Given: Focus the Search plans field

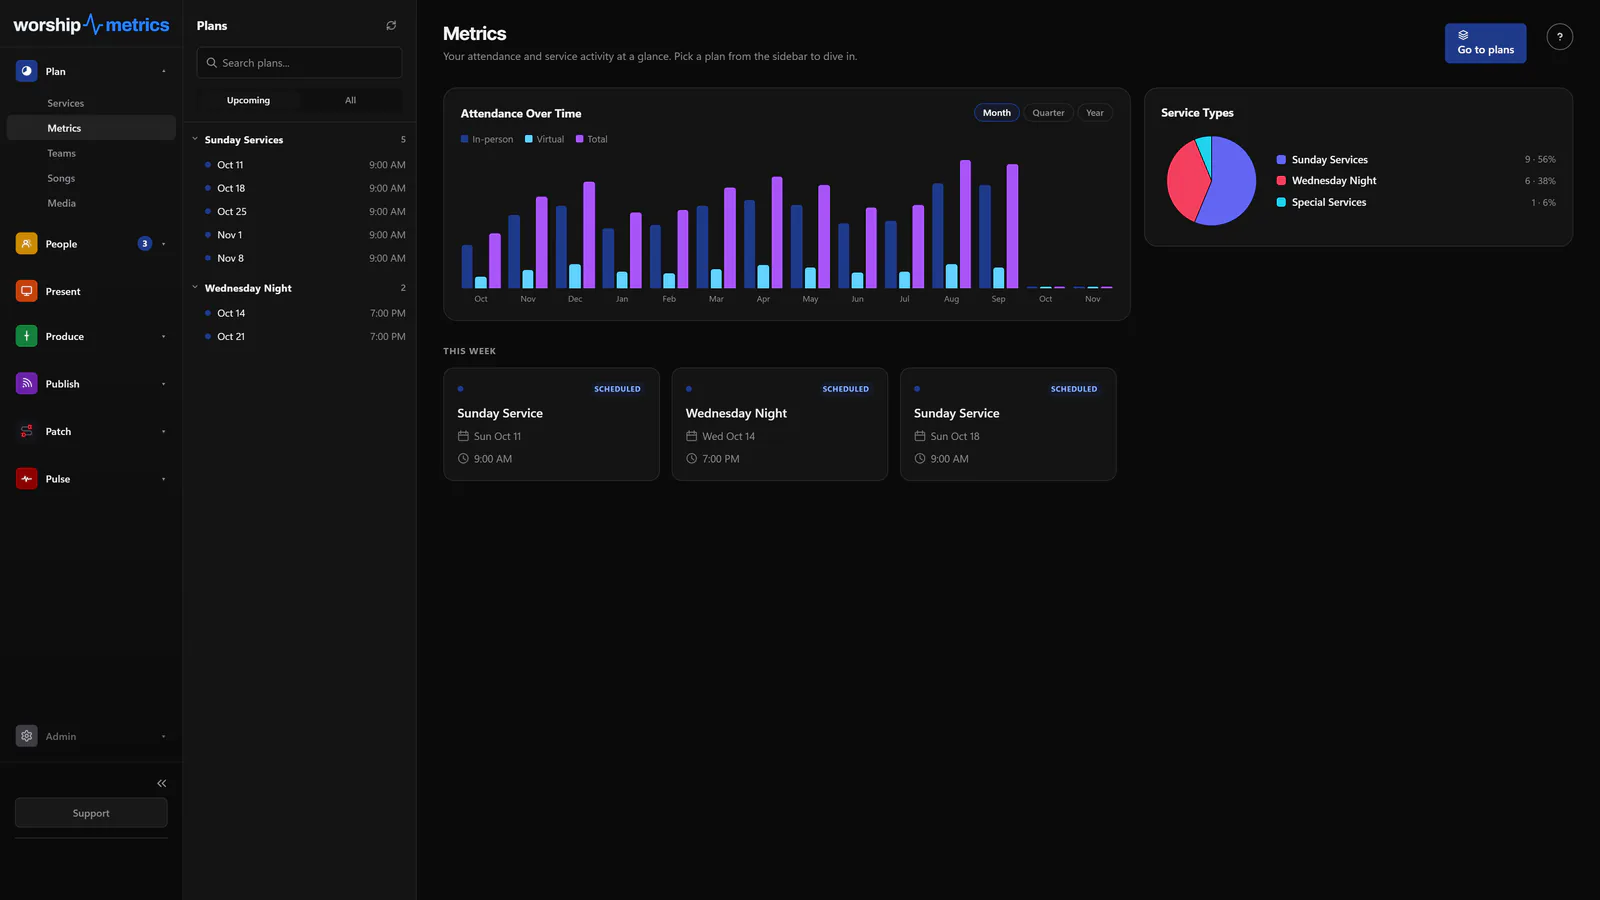Looking at the screenshot, I should 300,63.
